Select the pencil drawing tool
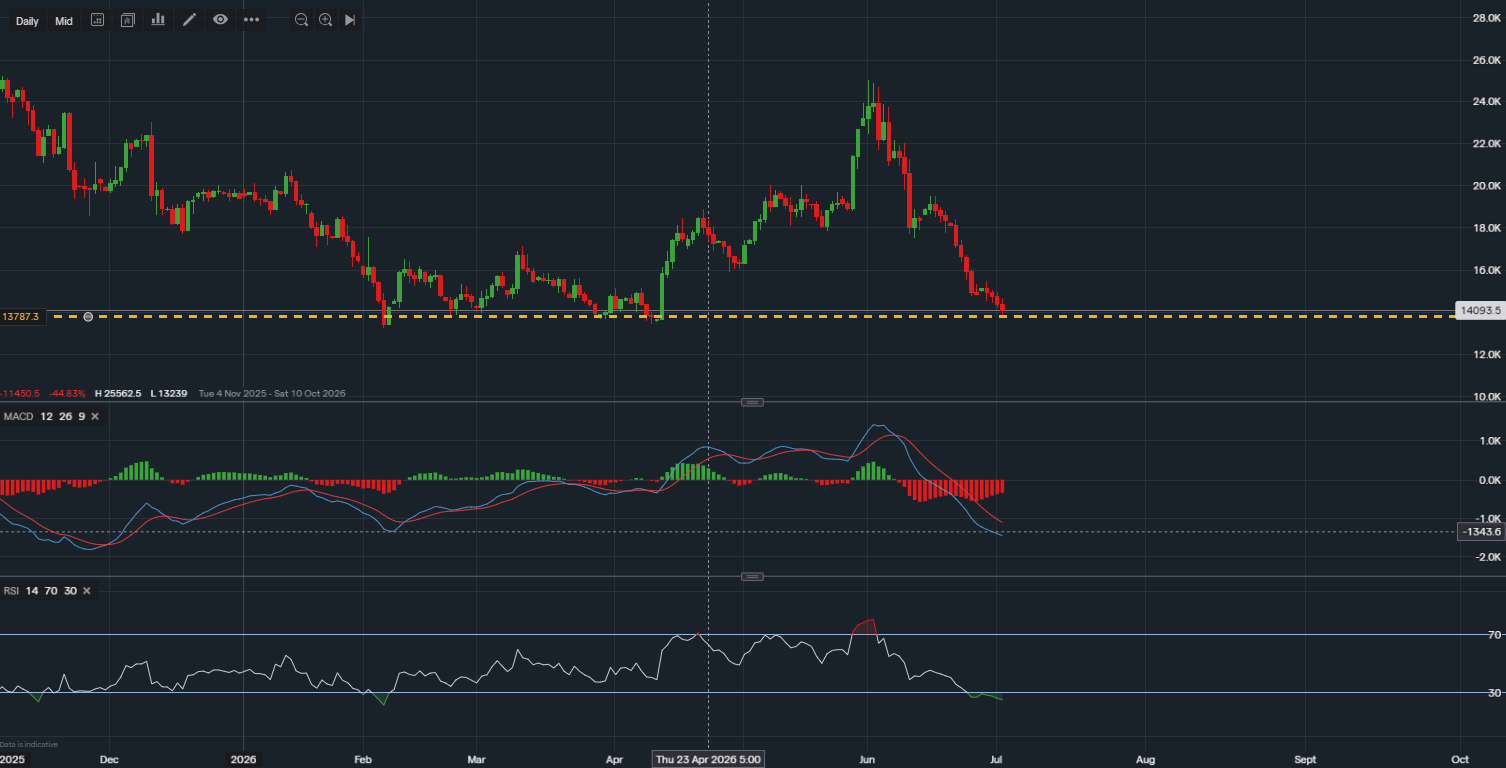Image resolution: width=1506 pixels, height=768 pixels. tap(189, 20)
